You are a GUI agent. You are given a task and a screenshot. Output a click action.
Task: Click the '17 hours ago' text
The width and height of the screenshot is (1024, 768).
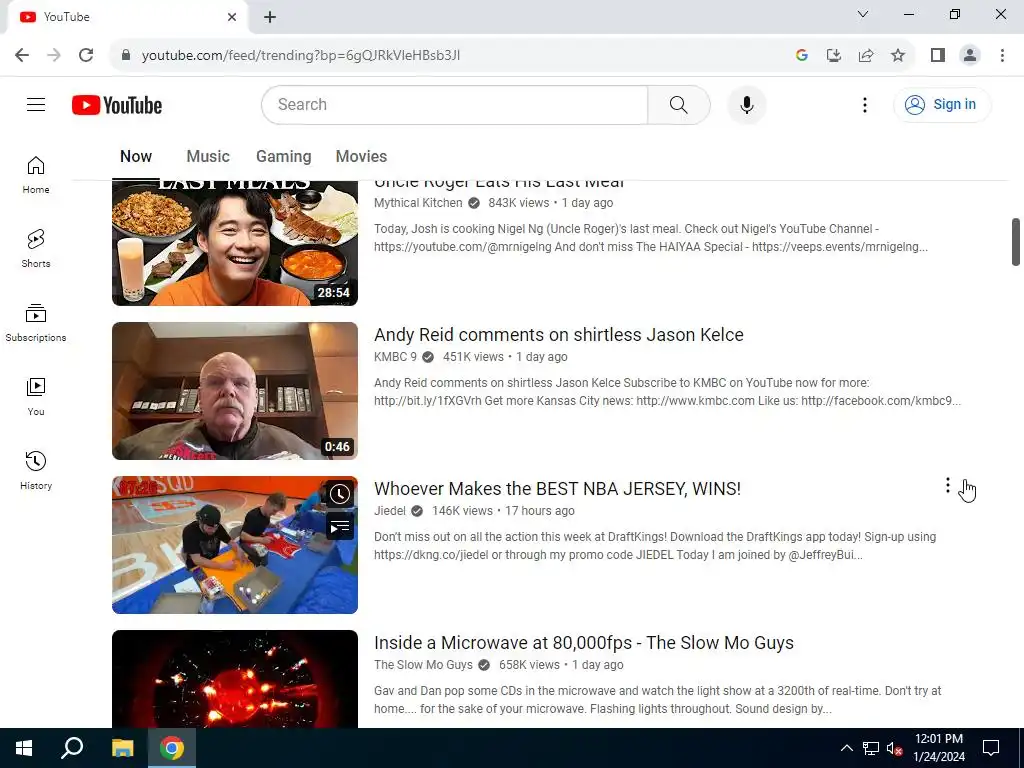540,511
